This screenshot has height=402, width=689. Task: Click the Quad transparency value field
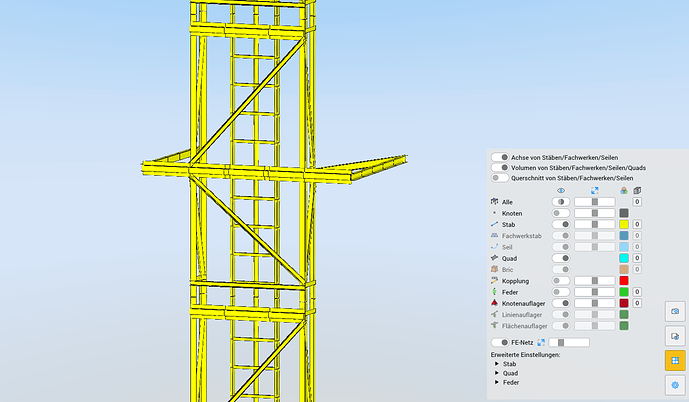point(637,258)
